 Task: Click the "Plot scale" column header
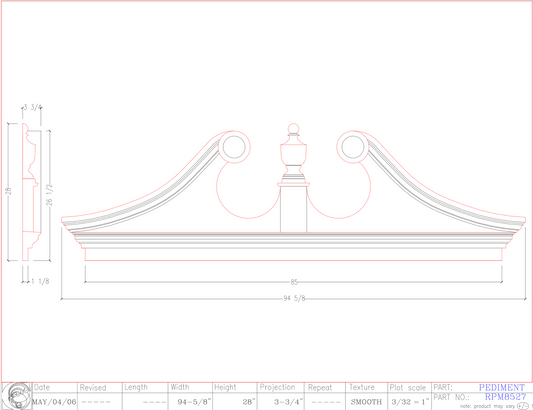[x=408, y=388]
